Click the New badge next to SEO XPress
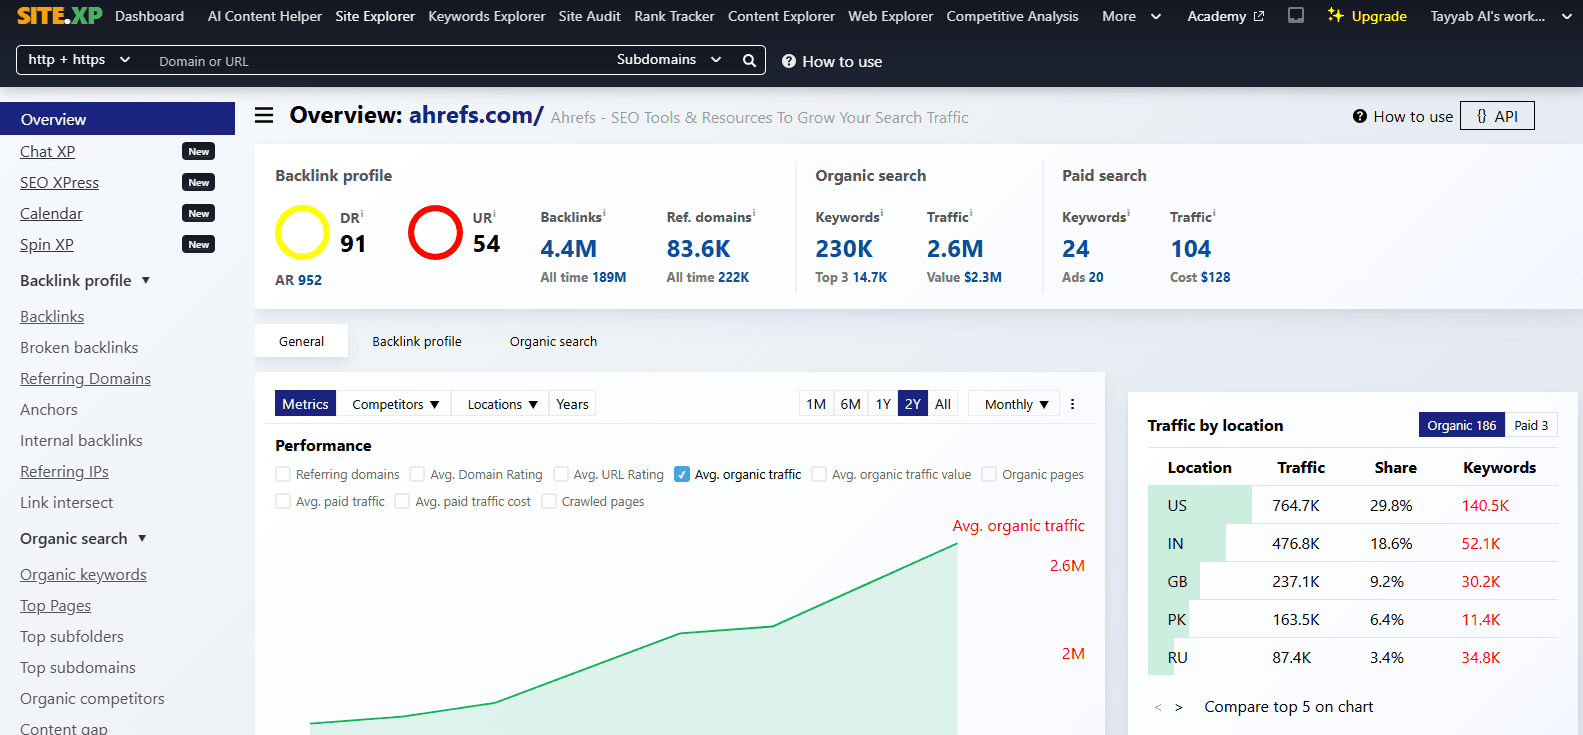The width and height of the screenshot is (1583, 735). [x=199, y=182]
